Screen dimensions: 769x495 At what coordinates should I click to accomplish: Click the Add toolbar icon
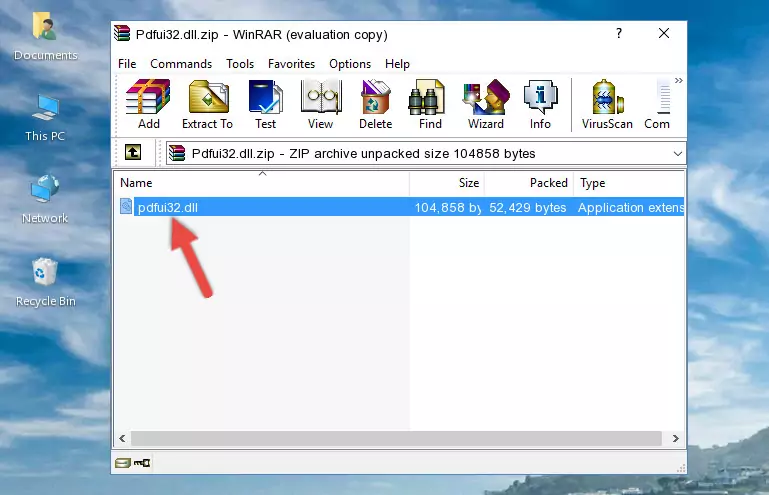[148, 104]
